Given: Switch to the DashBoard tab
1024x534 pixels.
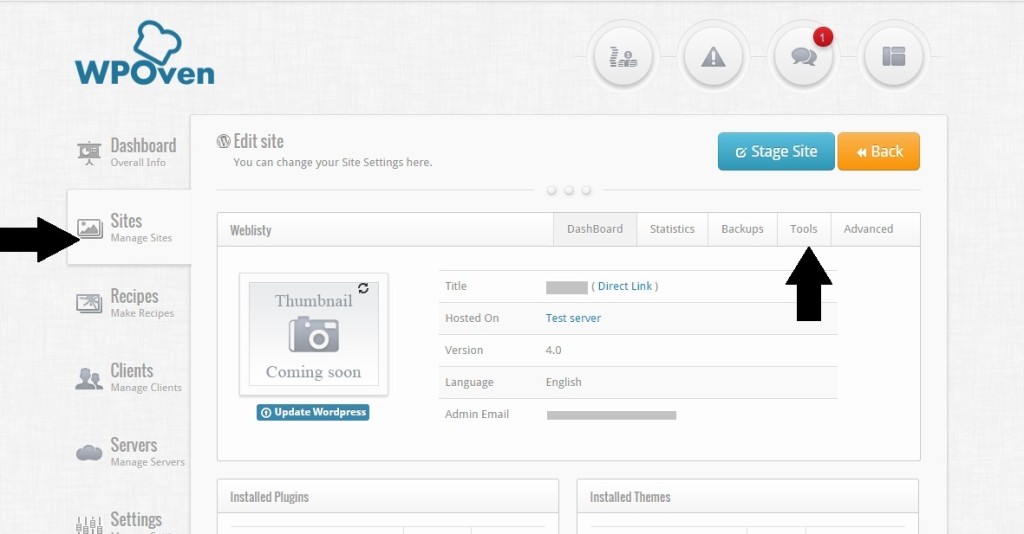Looking at the screenshot, I should pyautogui.click(x=595, y=229).
